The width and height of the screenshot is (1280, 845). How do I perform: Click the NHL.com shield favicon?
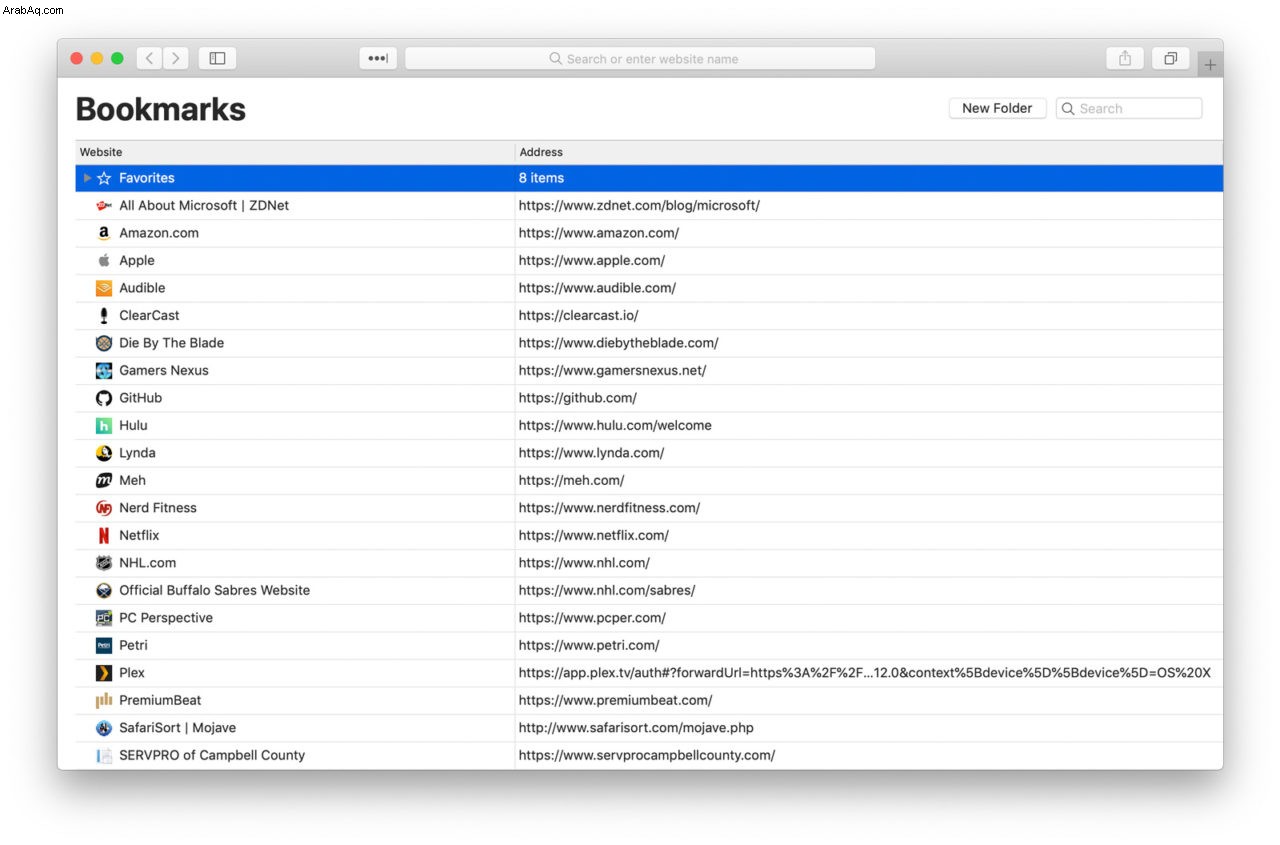104,563
